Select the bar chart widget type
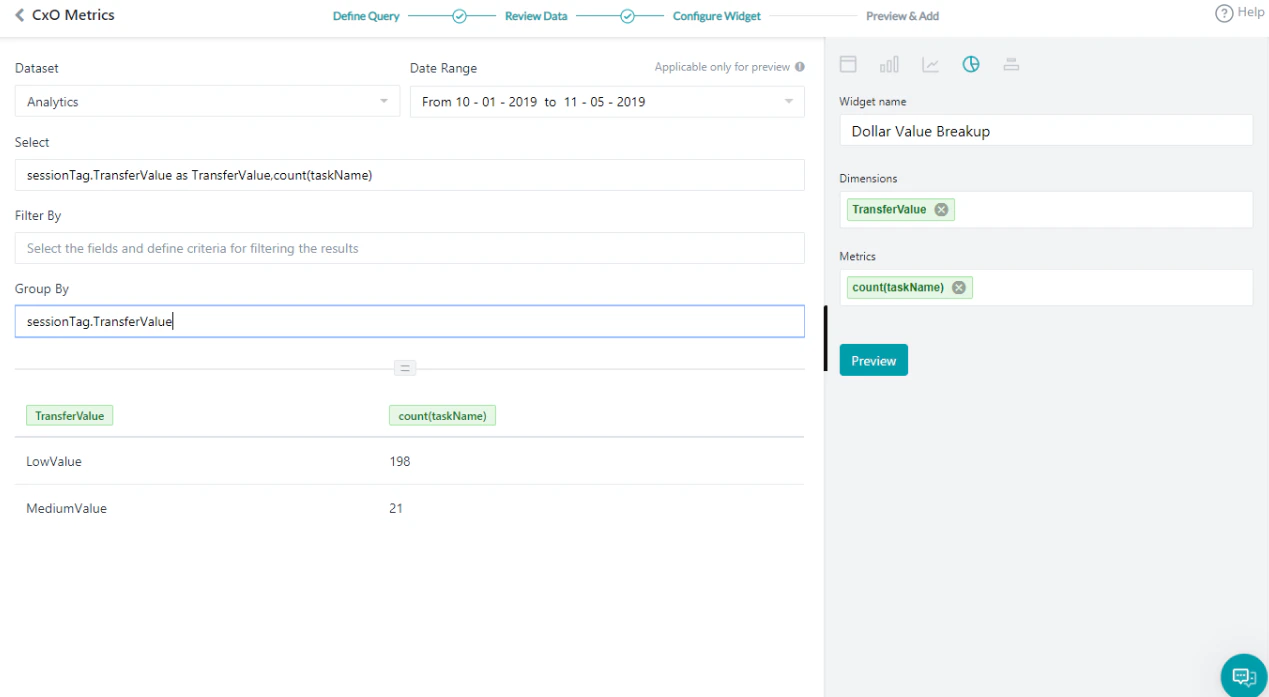Image resolution: width=1269 pixels, height=697 pixels. [x=889, y=64]
